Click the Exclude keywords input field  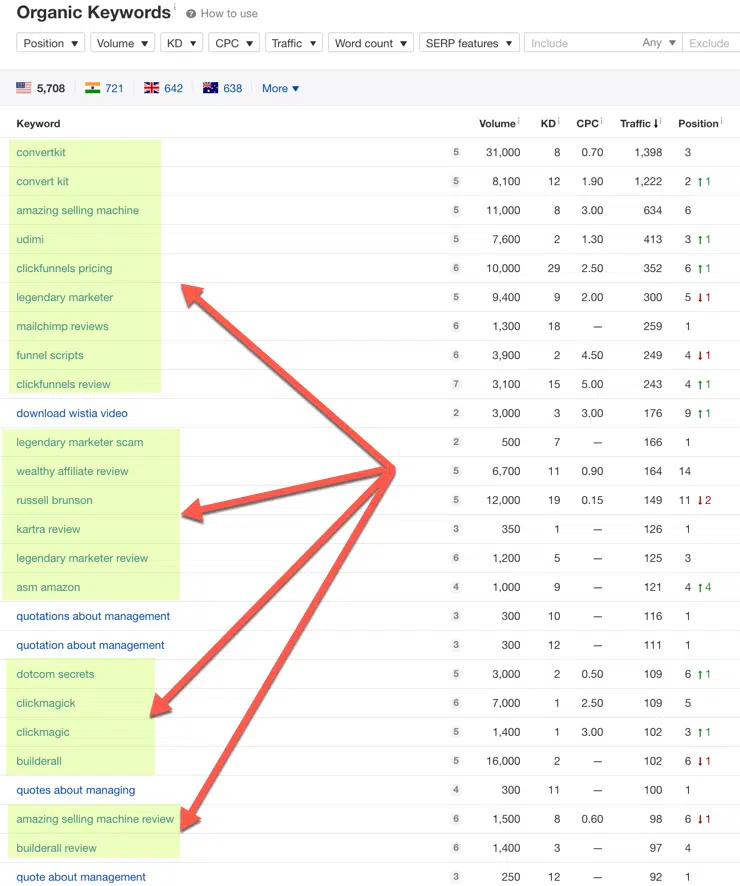pos(711,43)
